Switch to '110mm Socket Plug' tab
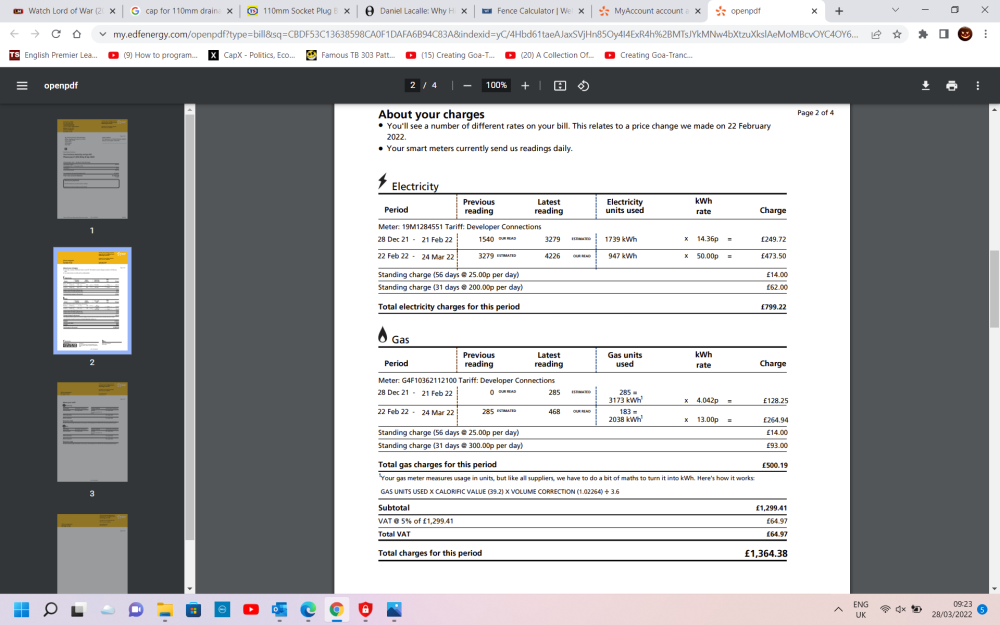1000x625 pixels. [298, 11]
